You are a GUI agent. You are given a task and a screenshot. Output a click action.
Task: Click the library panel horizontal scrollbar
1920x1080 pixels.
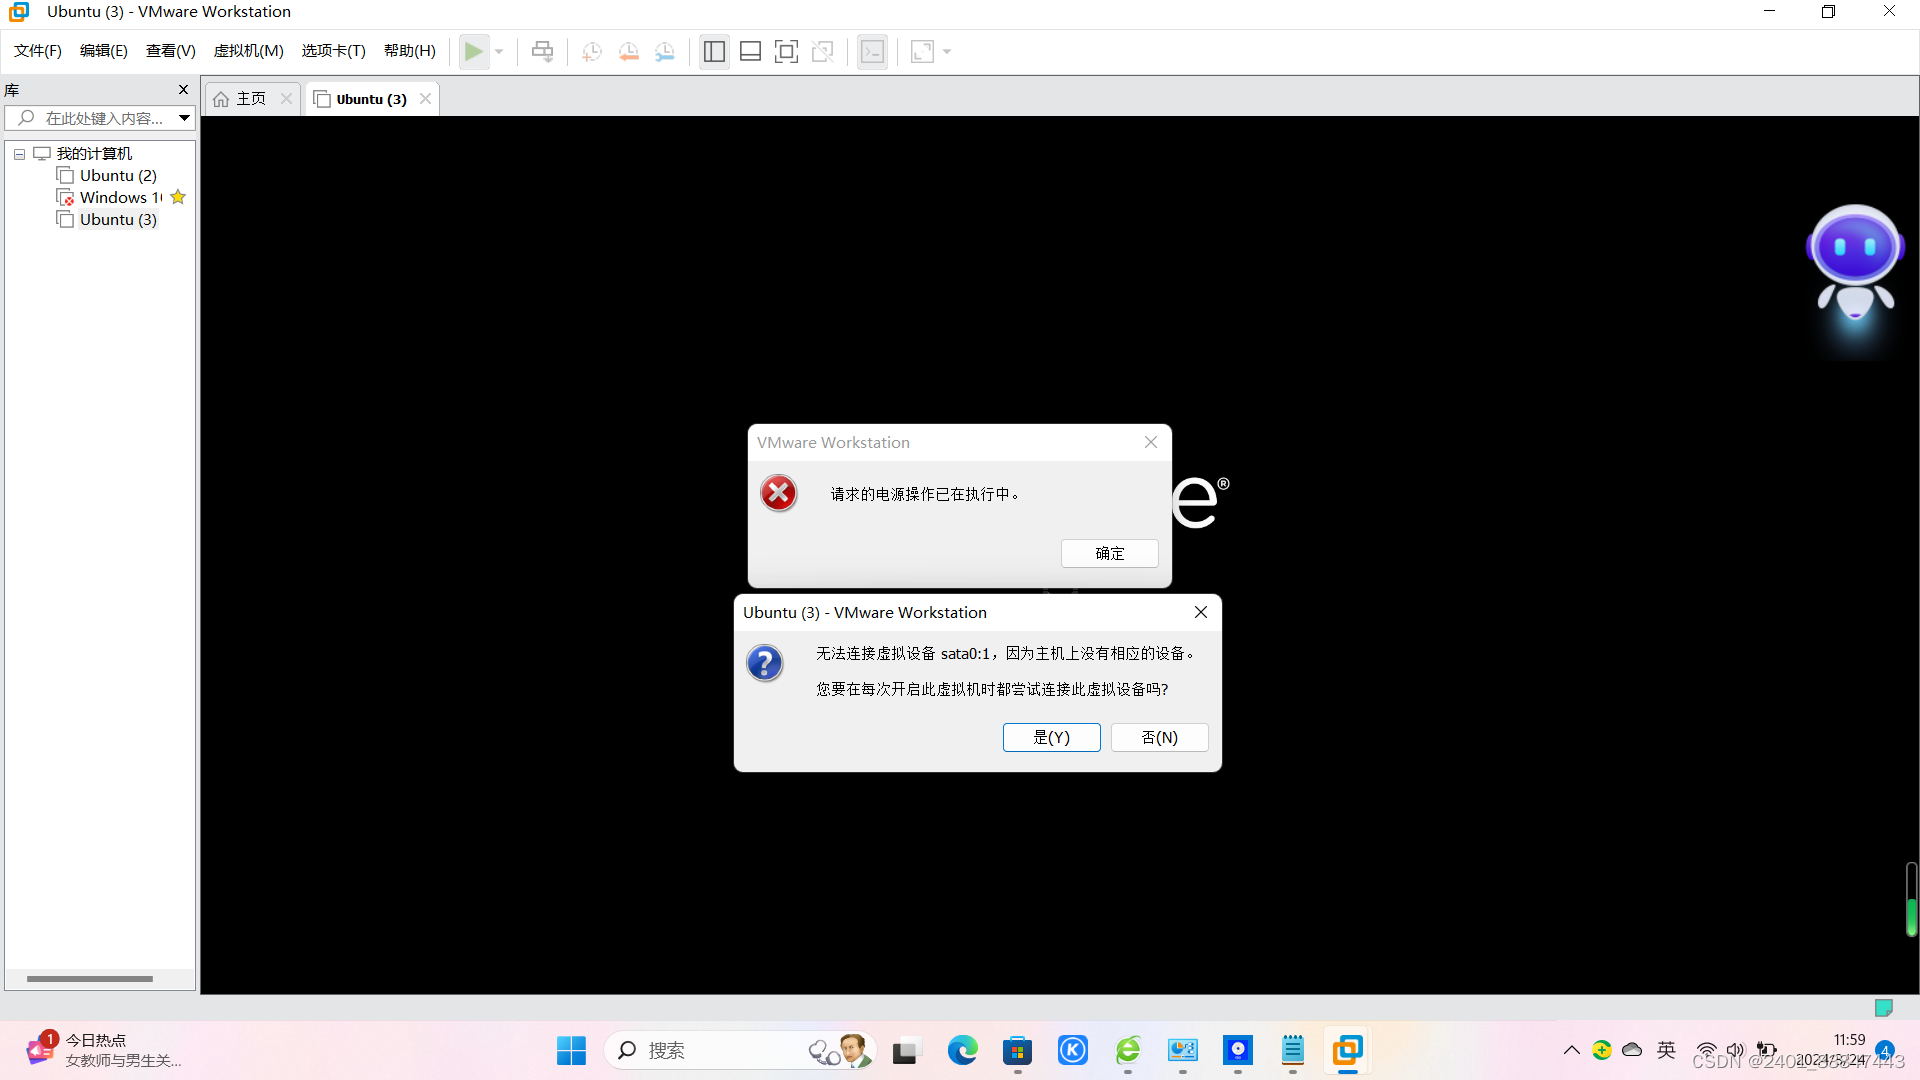[x=90, y=979]
